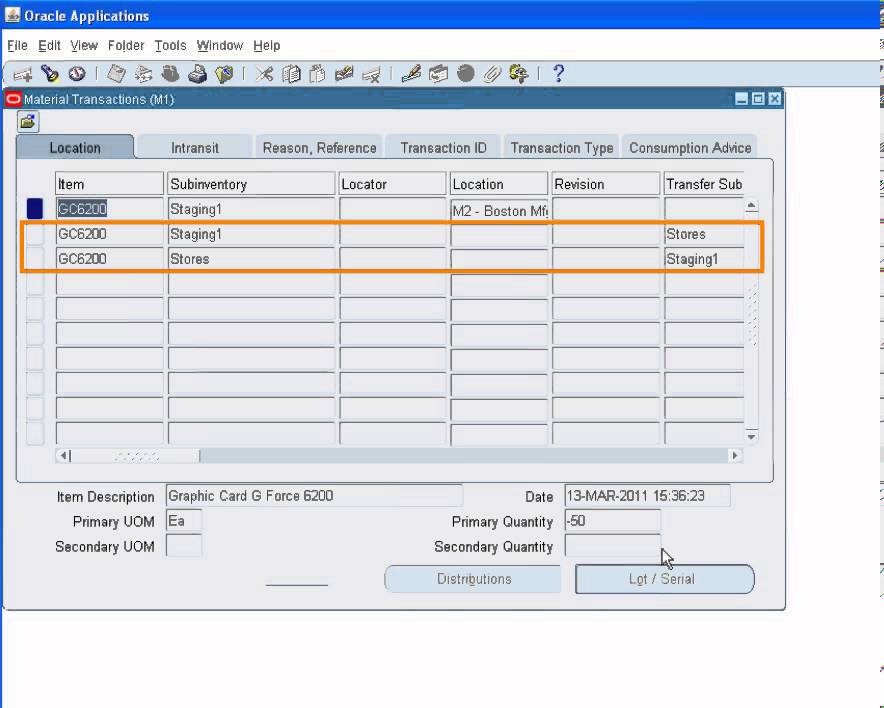Switch to the Transaction Type tab

(562, 148)
